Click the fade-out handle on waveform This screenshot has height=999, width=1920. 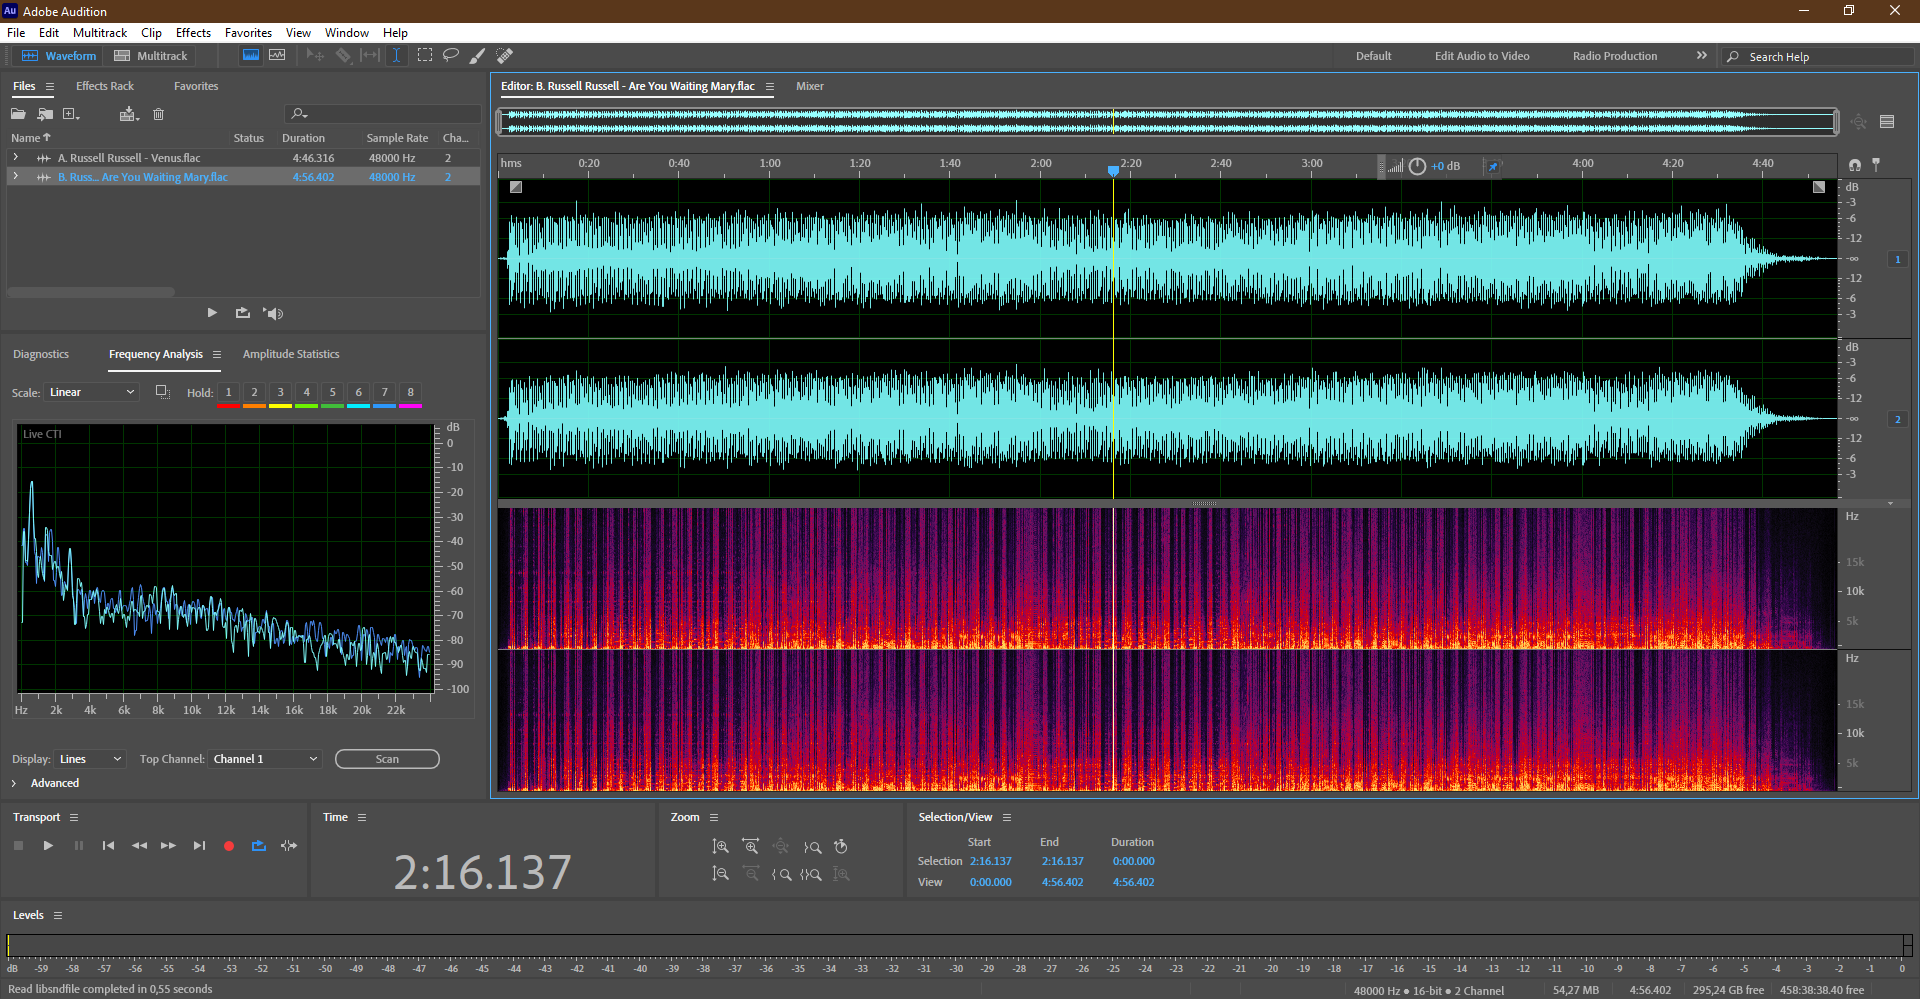1819,187
